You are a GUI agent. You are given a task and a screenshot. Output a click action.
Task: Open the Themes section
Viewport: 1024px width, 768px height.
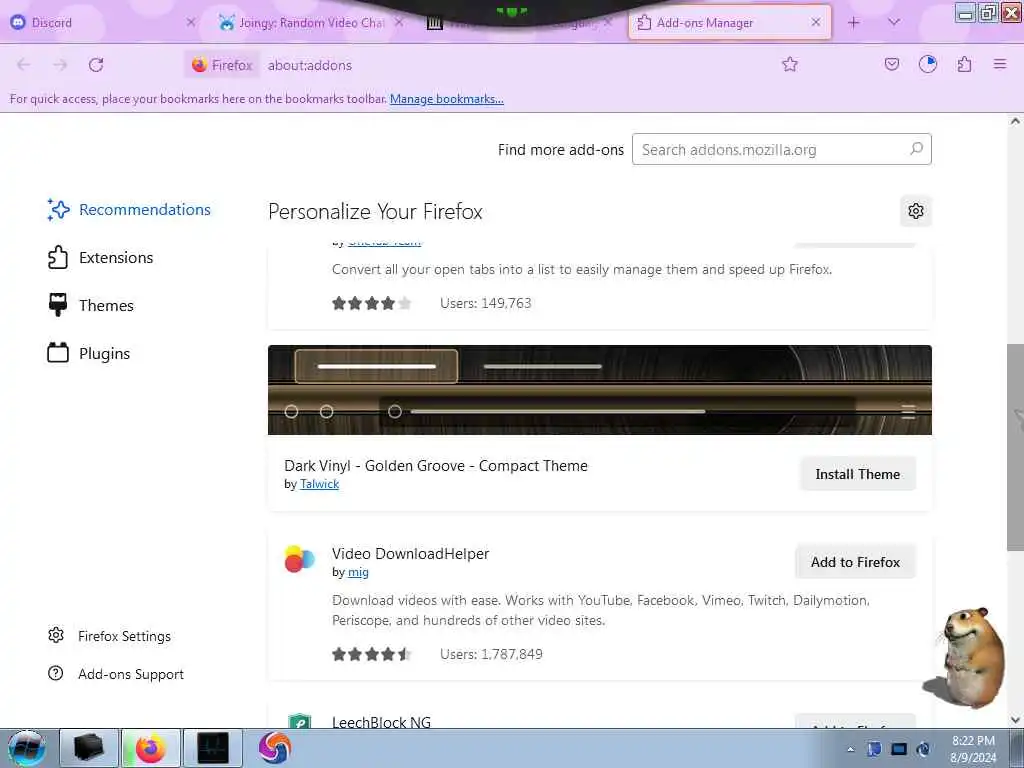pyautogui.click(x=91, y=305)
